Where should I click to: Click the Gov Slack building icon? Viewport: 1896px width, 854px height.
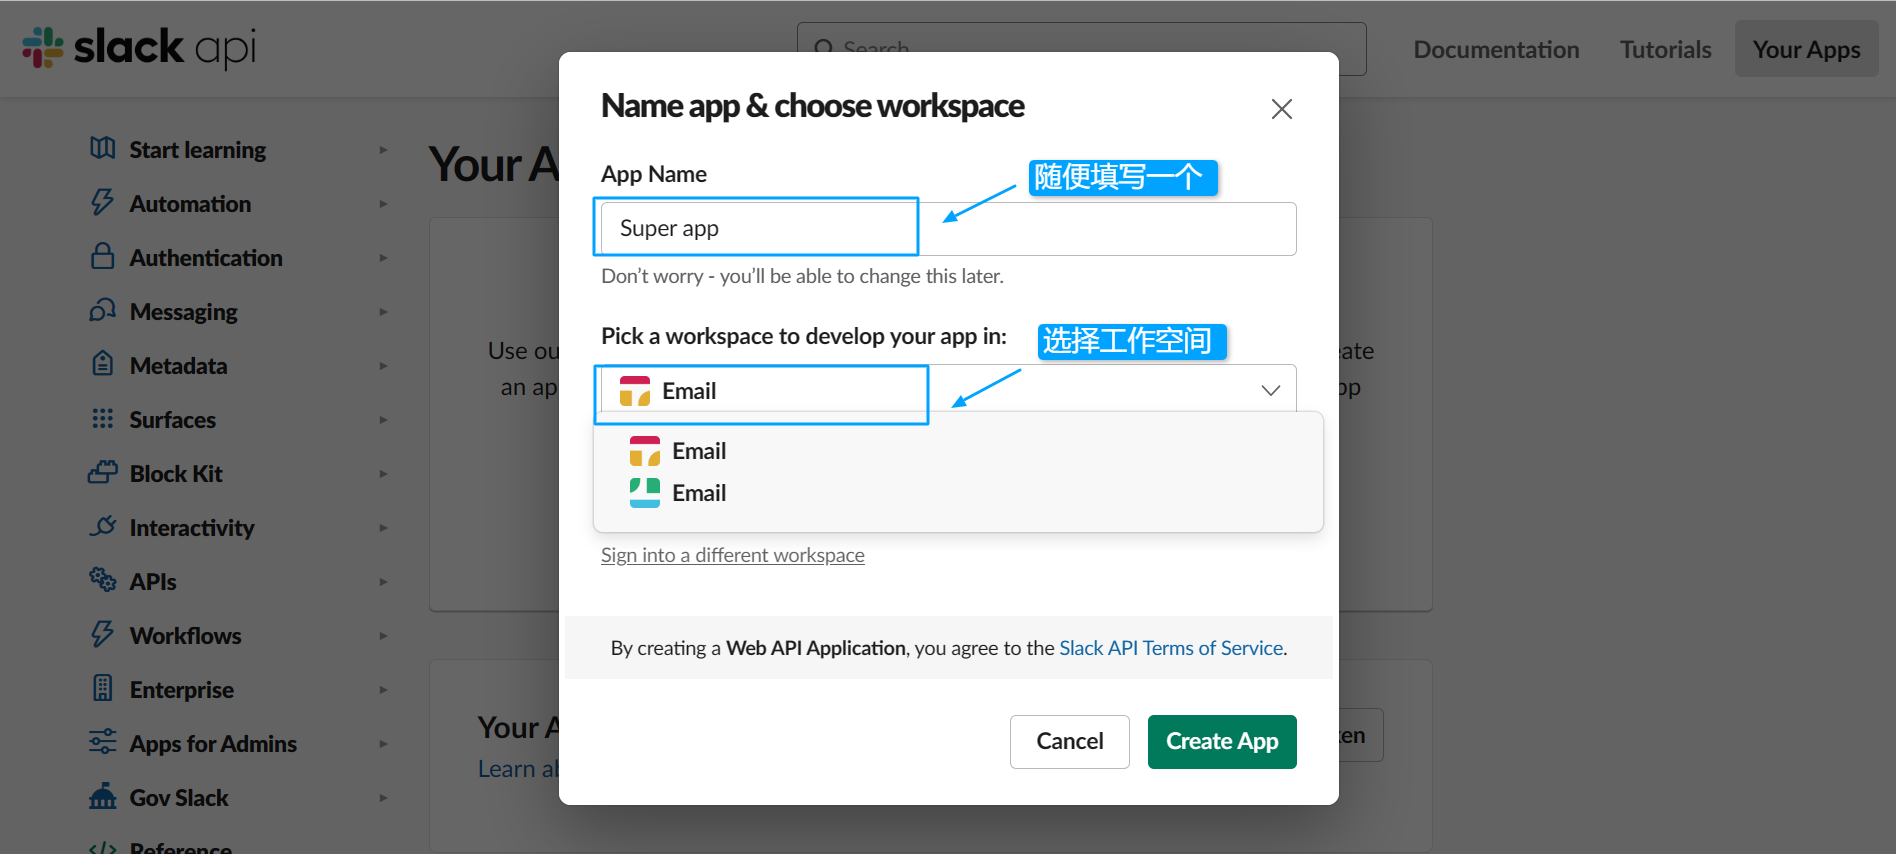(102, 797)
